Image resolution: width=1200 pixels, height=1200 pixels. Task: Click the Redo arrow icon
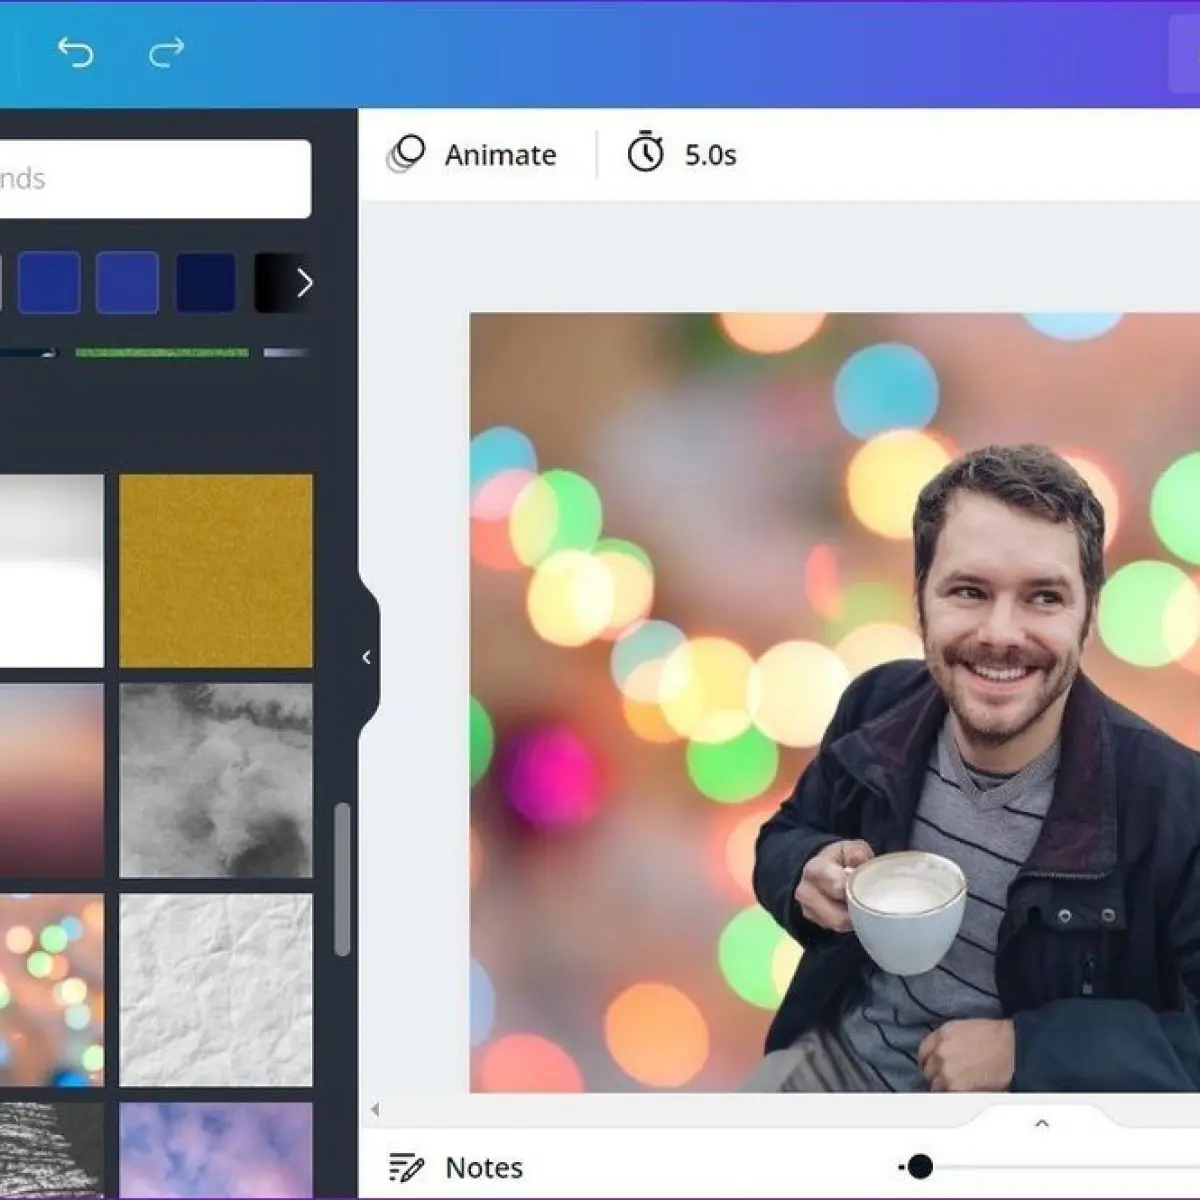[x=166, y=52]
